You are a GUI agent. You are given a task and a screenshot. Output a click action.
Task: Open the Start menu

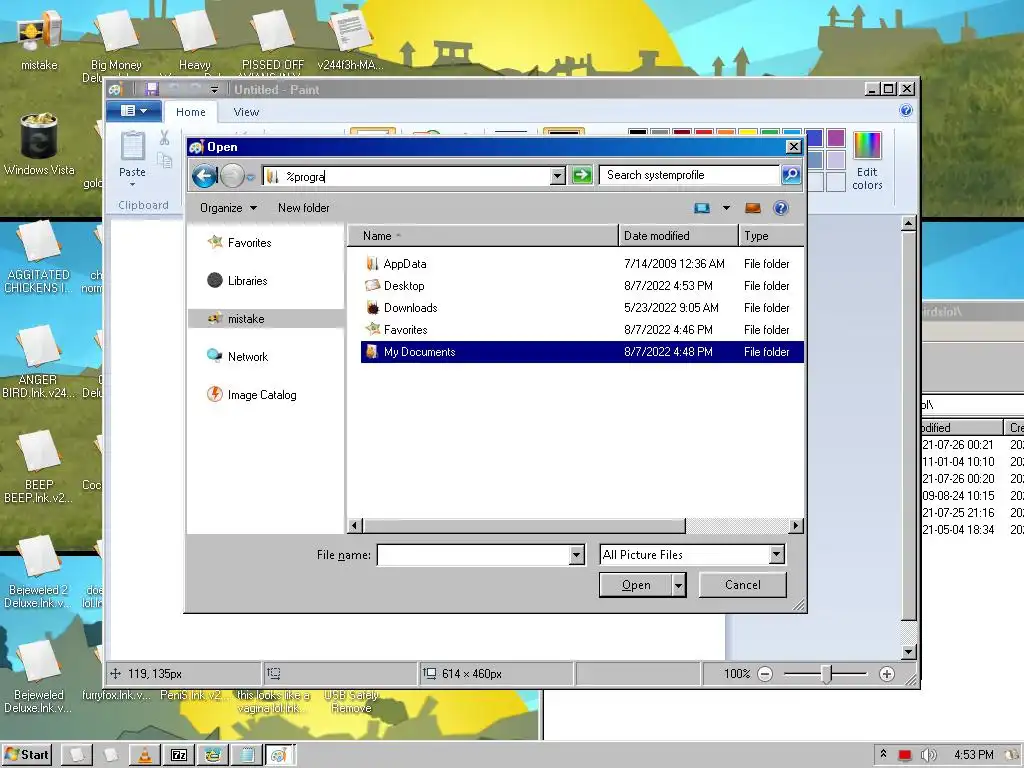click(x=27, y=755)
